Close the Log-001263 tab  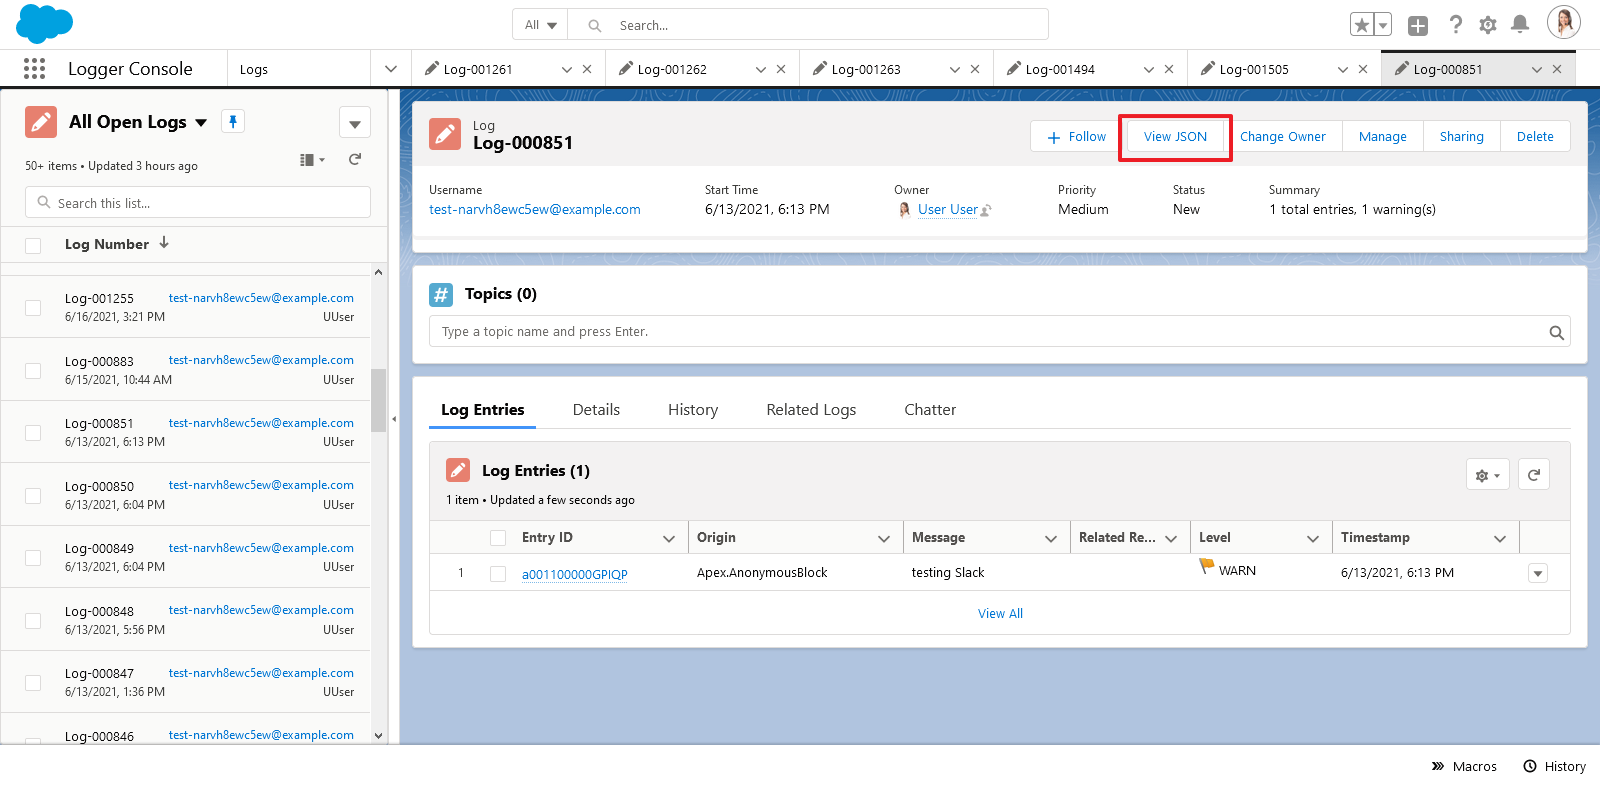pos(975,69)
